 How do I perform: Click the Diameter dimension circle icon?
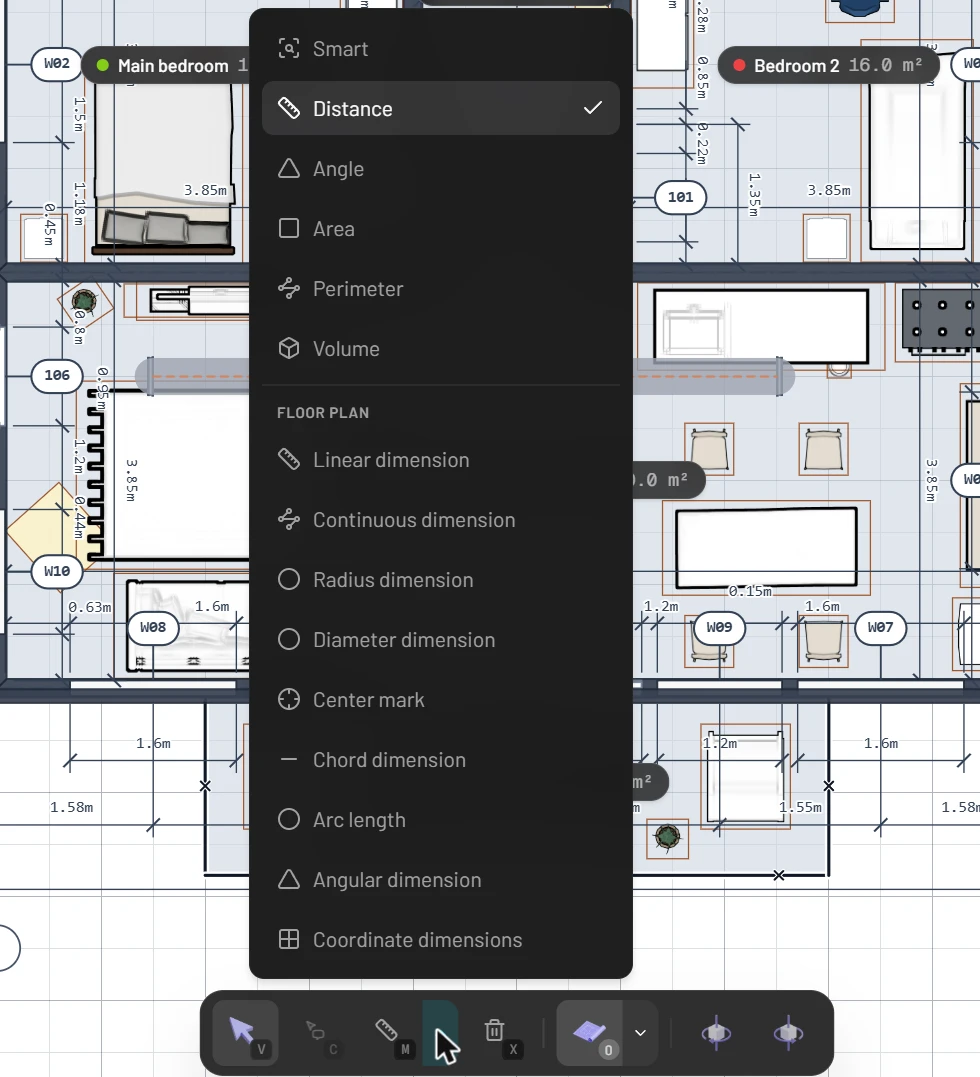(289, 639)
